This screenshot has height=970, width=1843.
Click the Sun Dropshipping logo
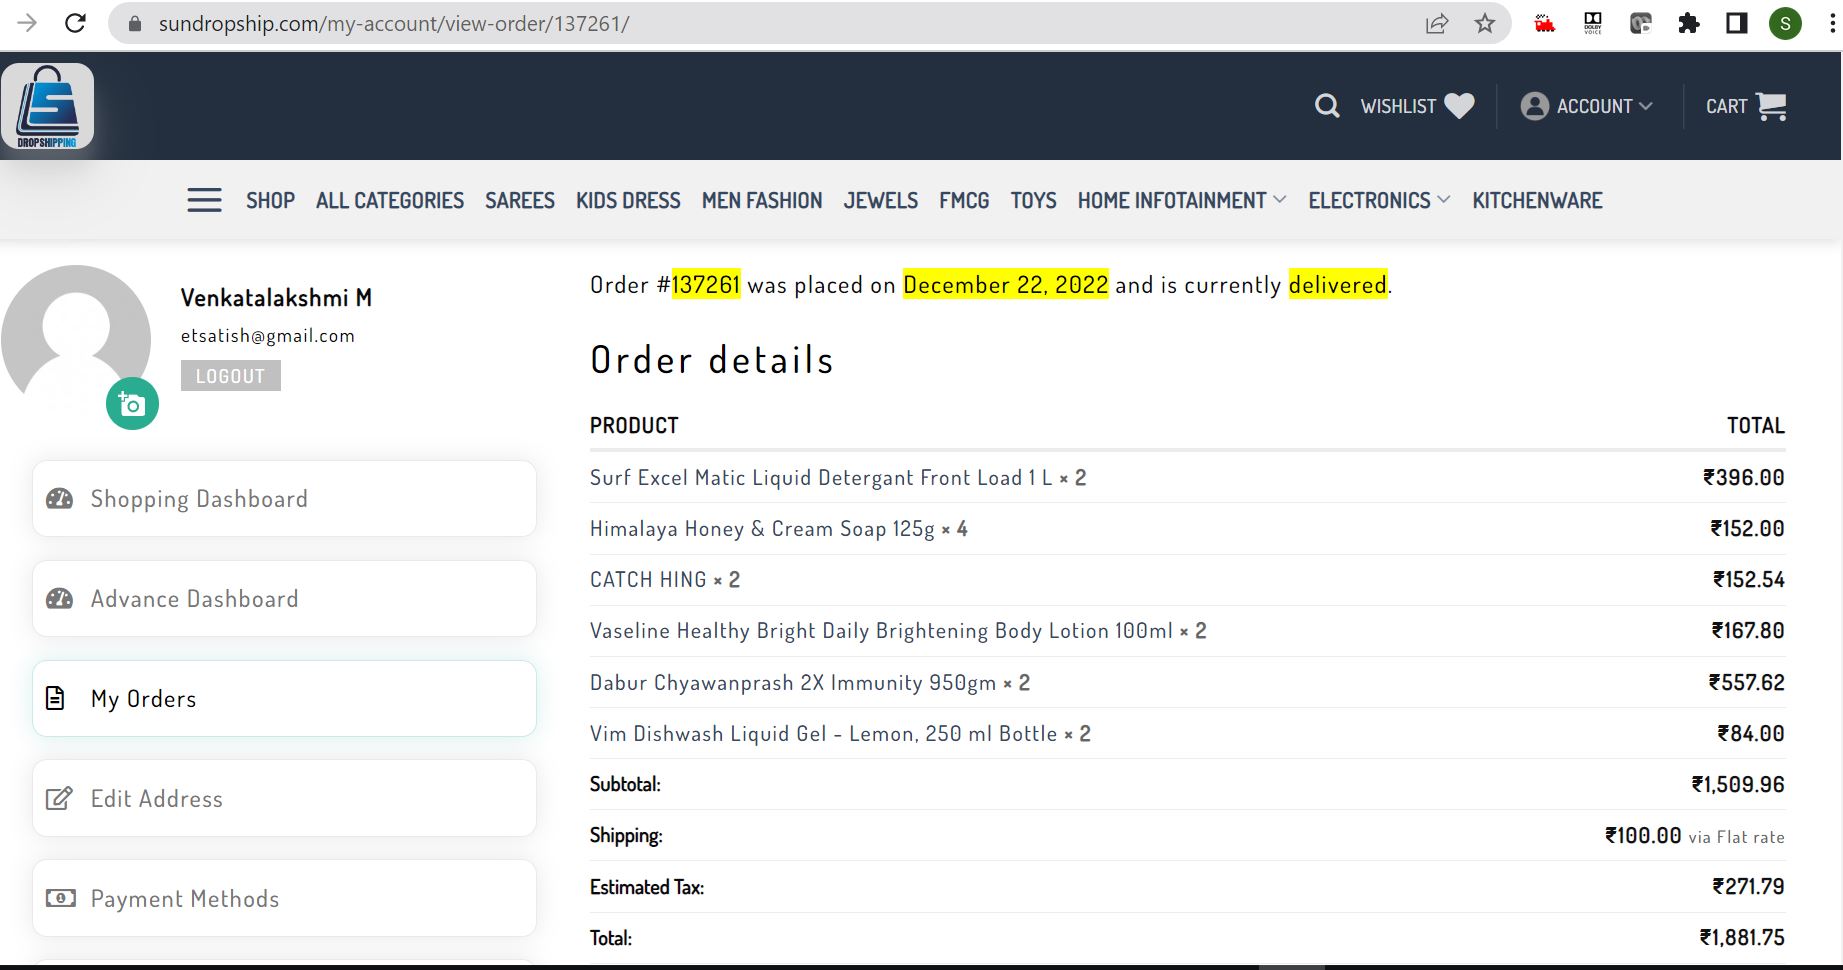[x=48, y=107]
